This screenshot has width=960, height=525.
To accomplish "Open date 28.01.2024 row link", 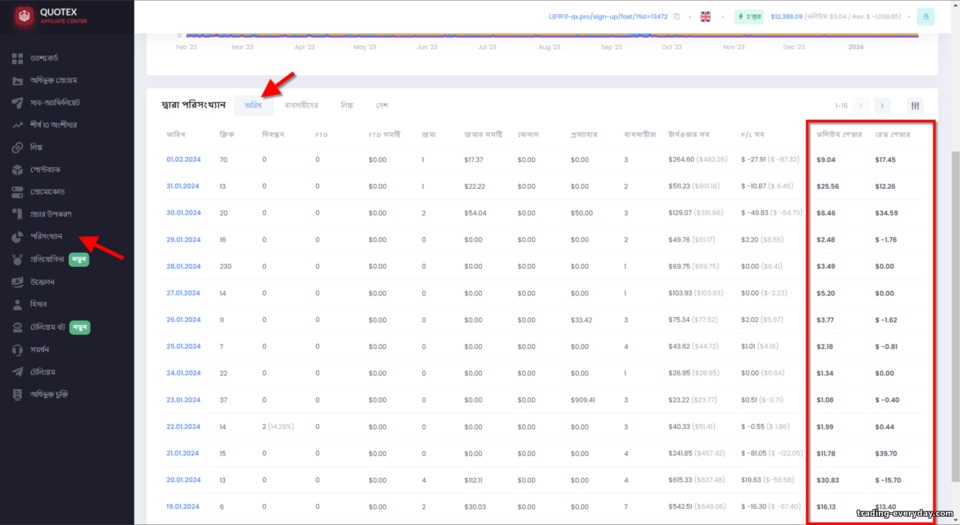I will point(183,266).
